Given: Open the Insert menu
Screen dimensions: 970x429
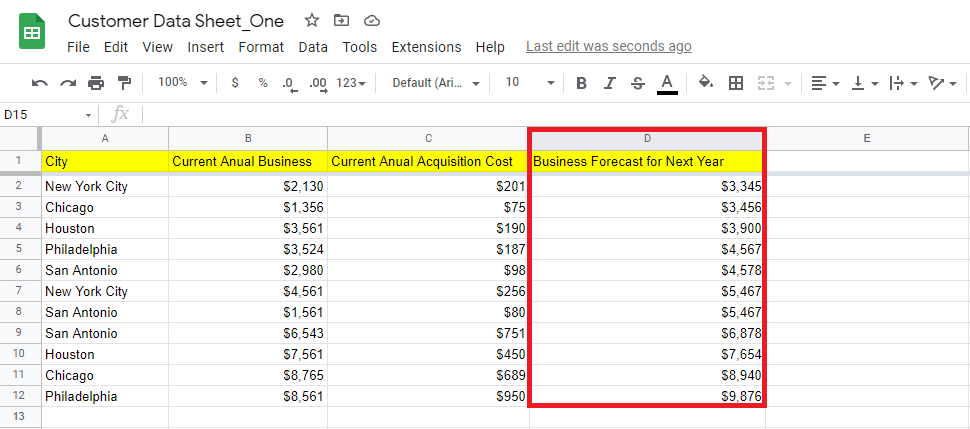Looking at the screenshot, I should click(x=205, y=47).
